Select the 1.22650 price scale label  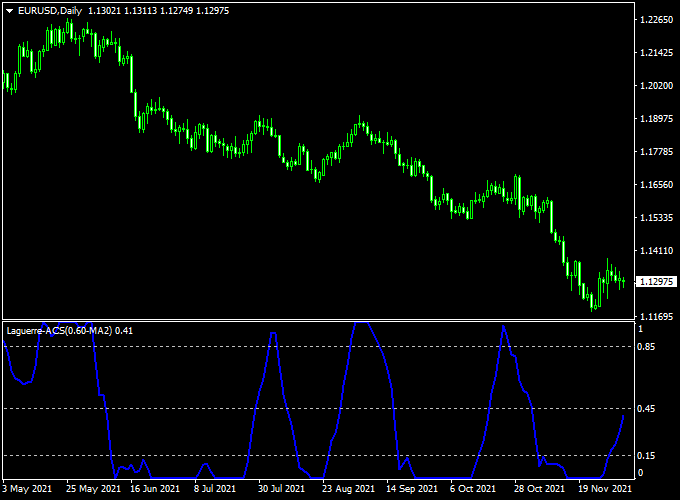[x=657, y=20]
